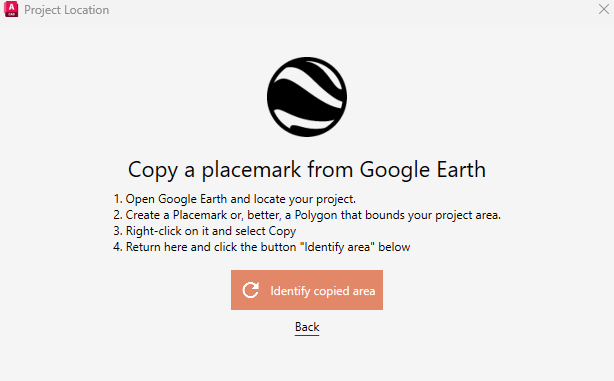Screen dimensions: 614x381
Task: Go back using the Back link
Action: coord(307,327)
